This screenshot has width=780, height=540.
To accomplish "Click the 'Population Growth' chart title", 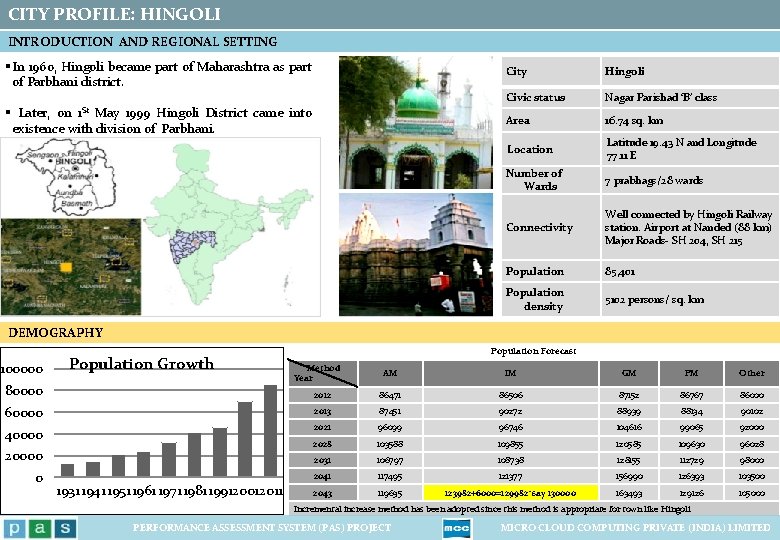I will [x=142, y=363].
